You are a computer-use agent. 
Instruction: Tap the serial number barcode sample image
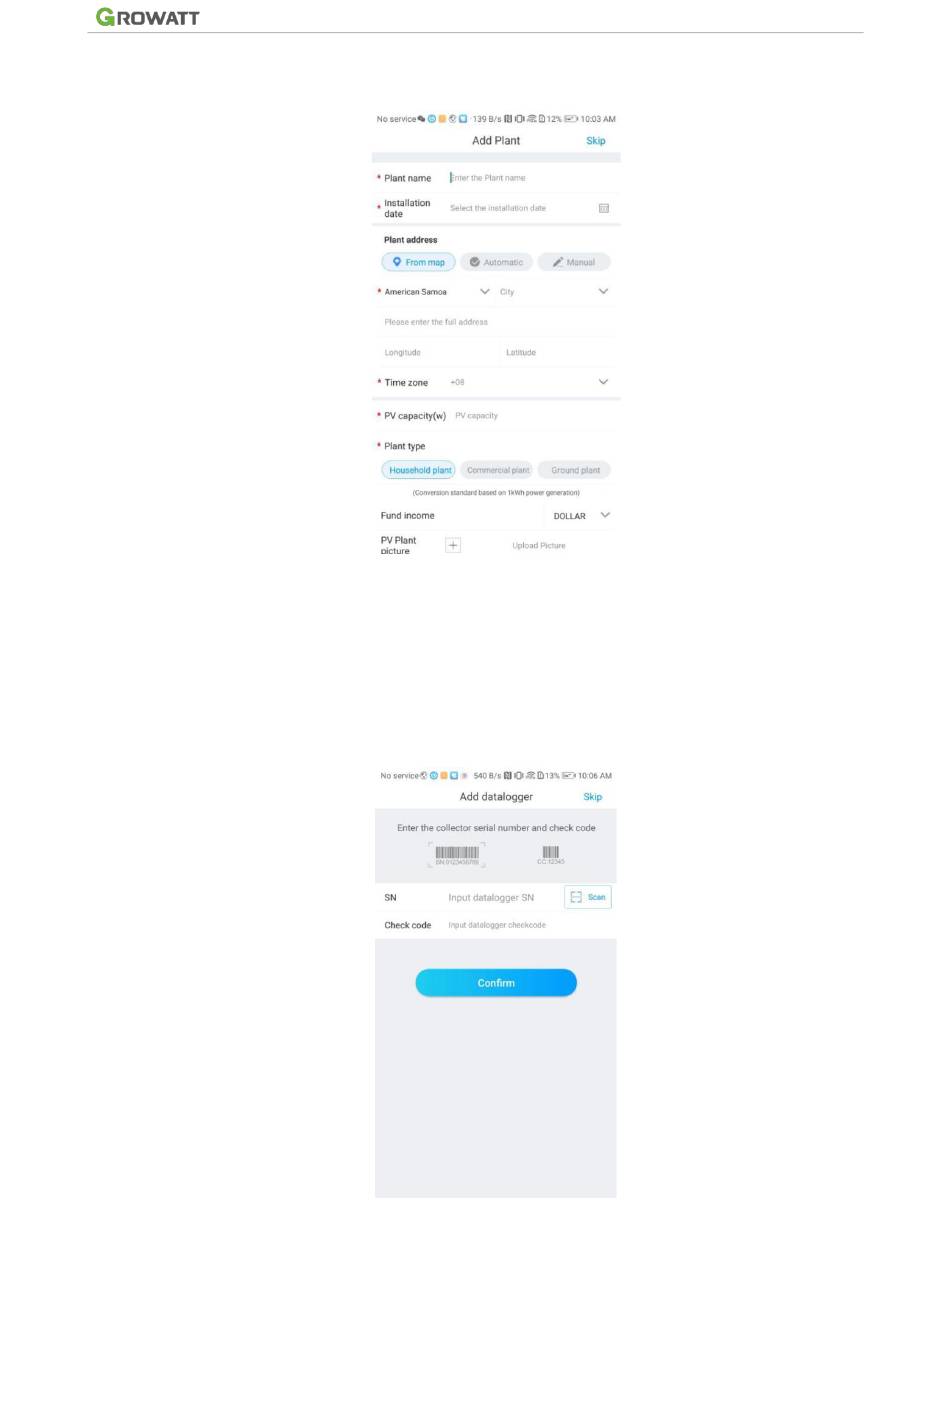pyautogui.click(x=457, y=854)
